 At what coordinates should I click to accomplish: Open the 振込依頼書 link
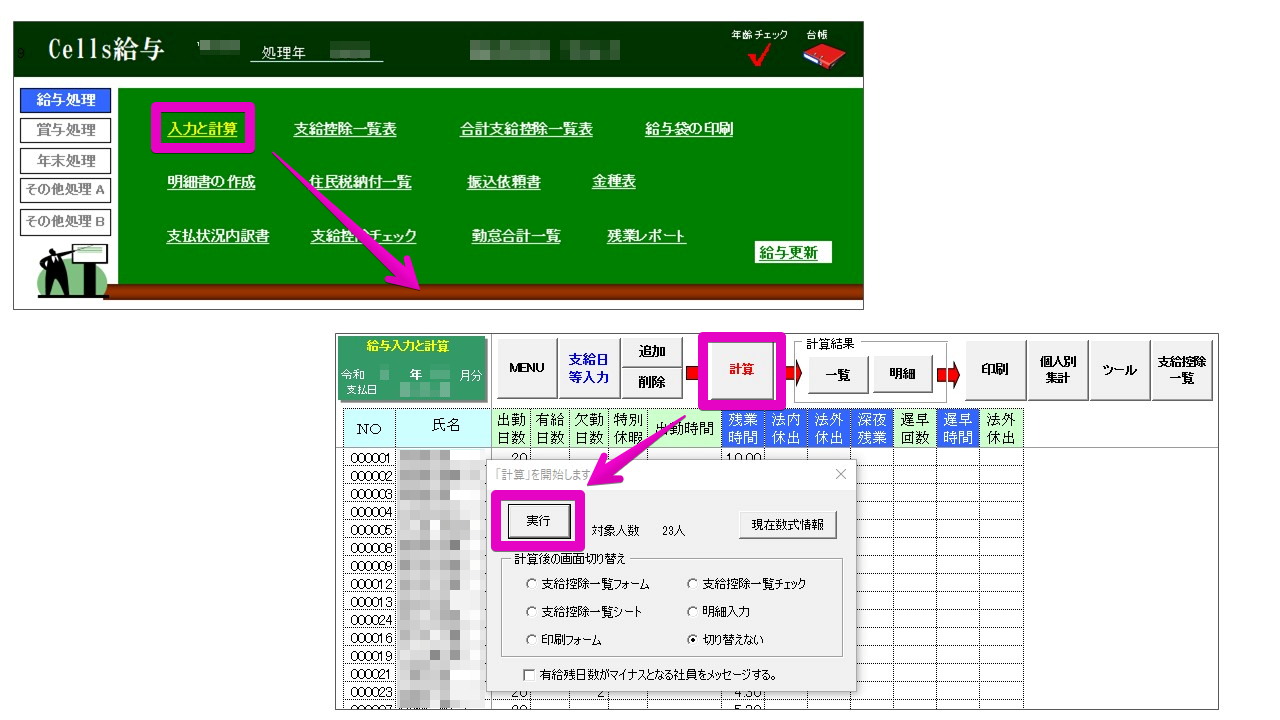click(504, 182)
